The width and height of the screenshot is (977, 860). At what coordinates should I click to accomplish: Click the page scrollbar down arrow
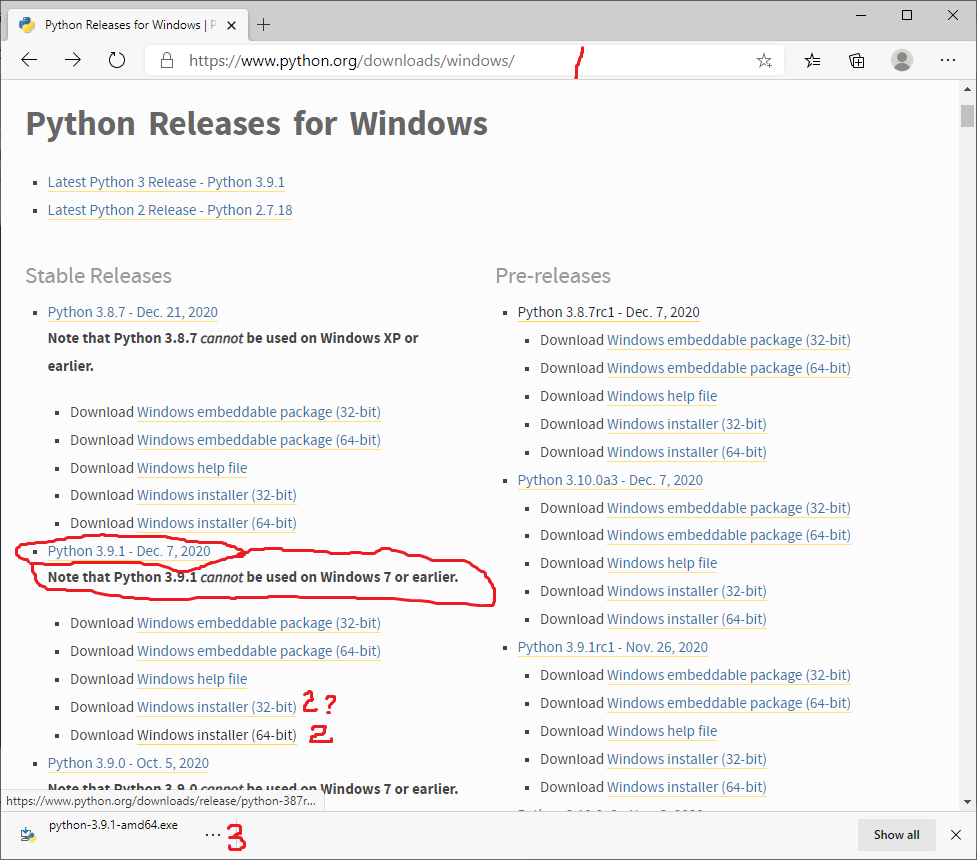click(x=967, y=802)
